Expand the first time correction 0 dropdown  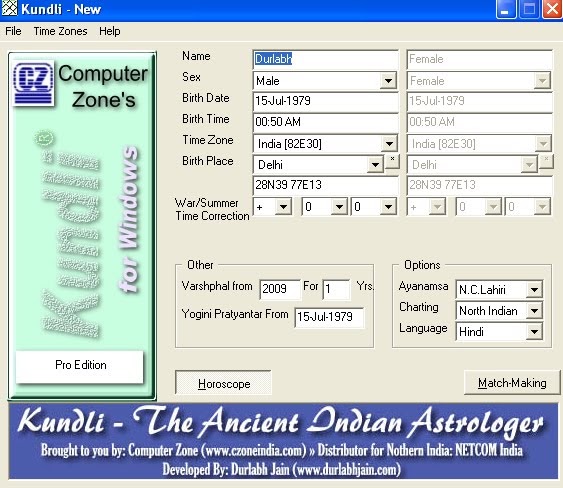click(339, 207)
